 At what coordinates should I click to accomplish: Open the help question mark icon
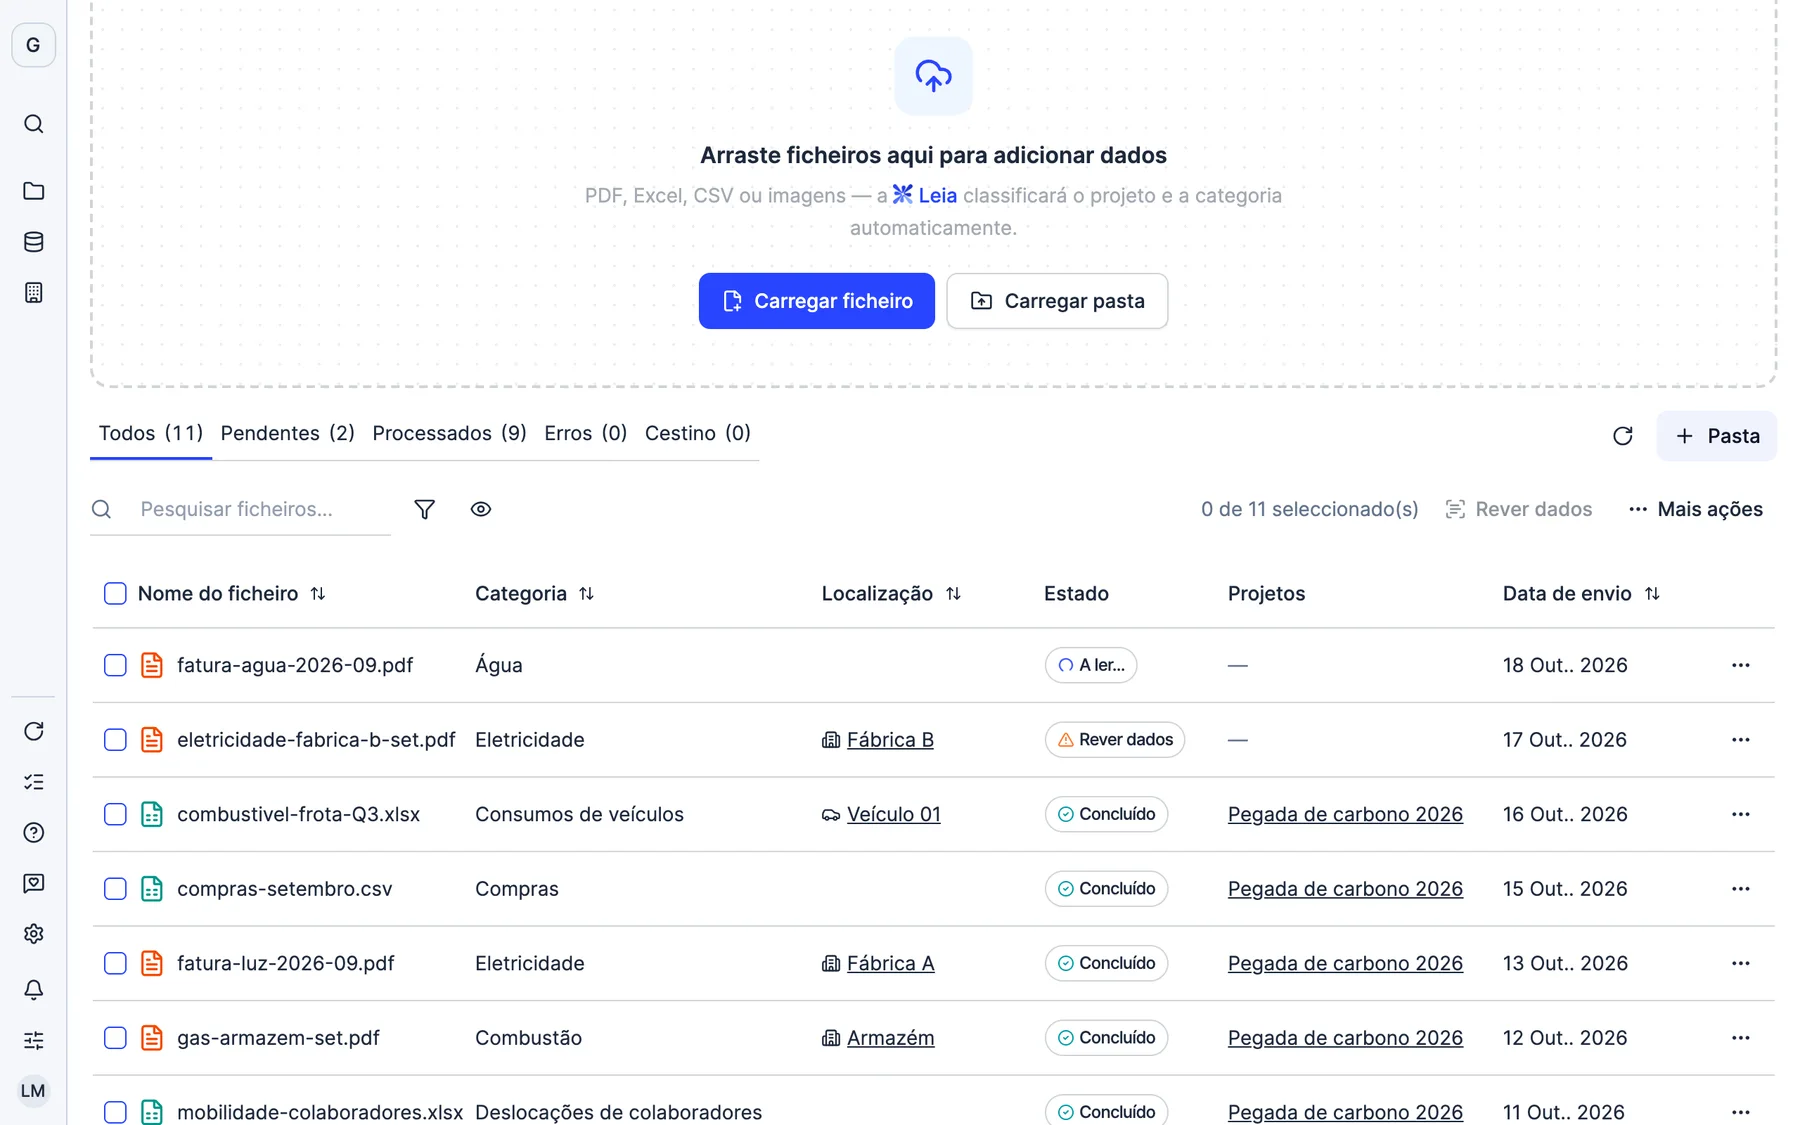tap(33, 832)
